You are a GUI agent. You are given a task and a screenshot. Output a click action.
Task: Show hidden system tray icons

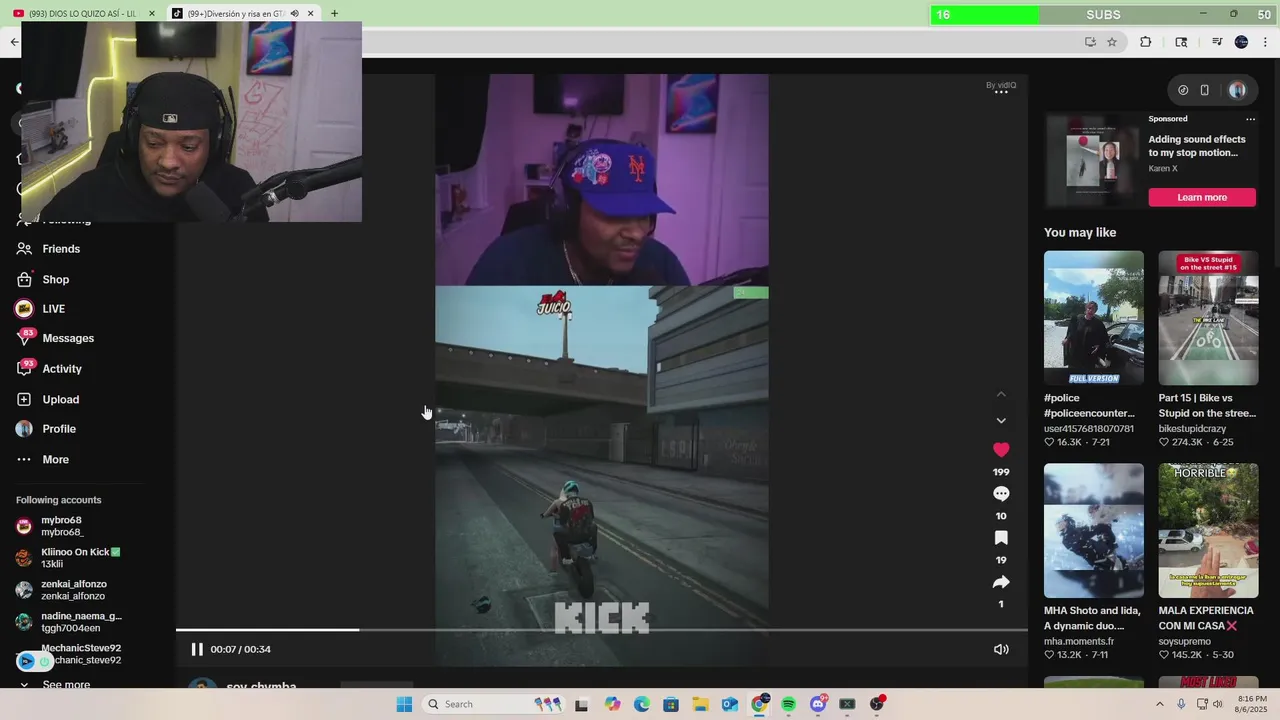coord(1160,704)
